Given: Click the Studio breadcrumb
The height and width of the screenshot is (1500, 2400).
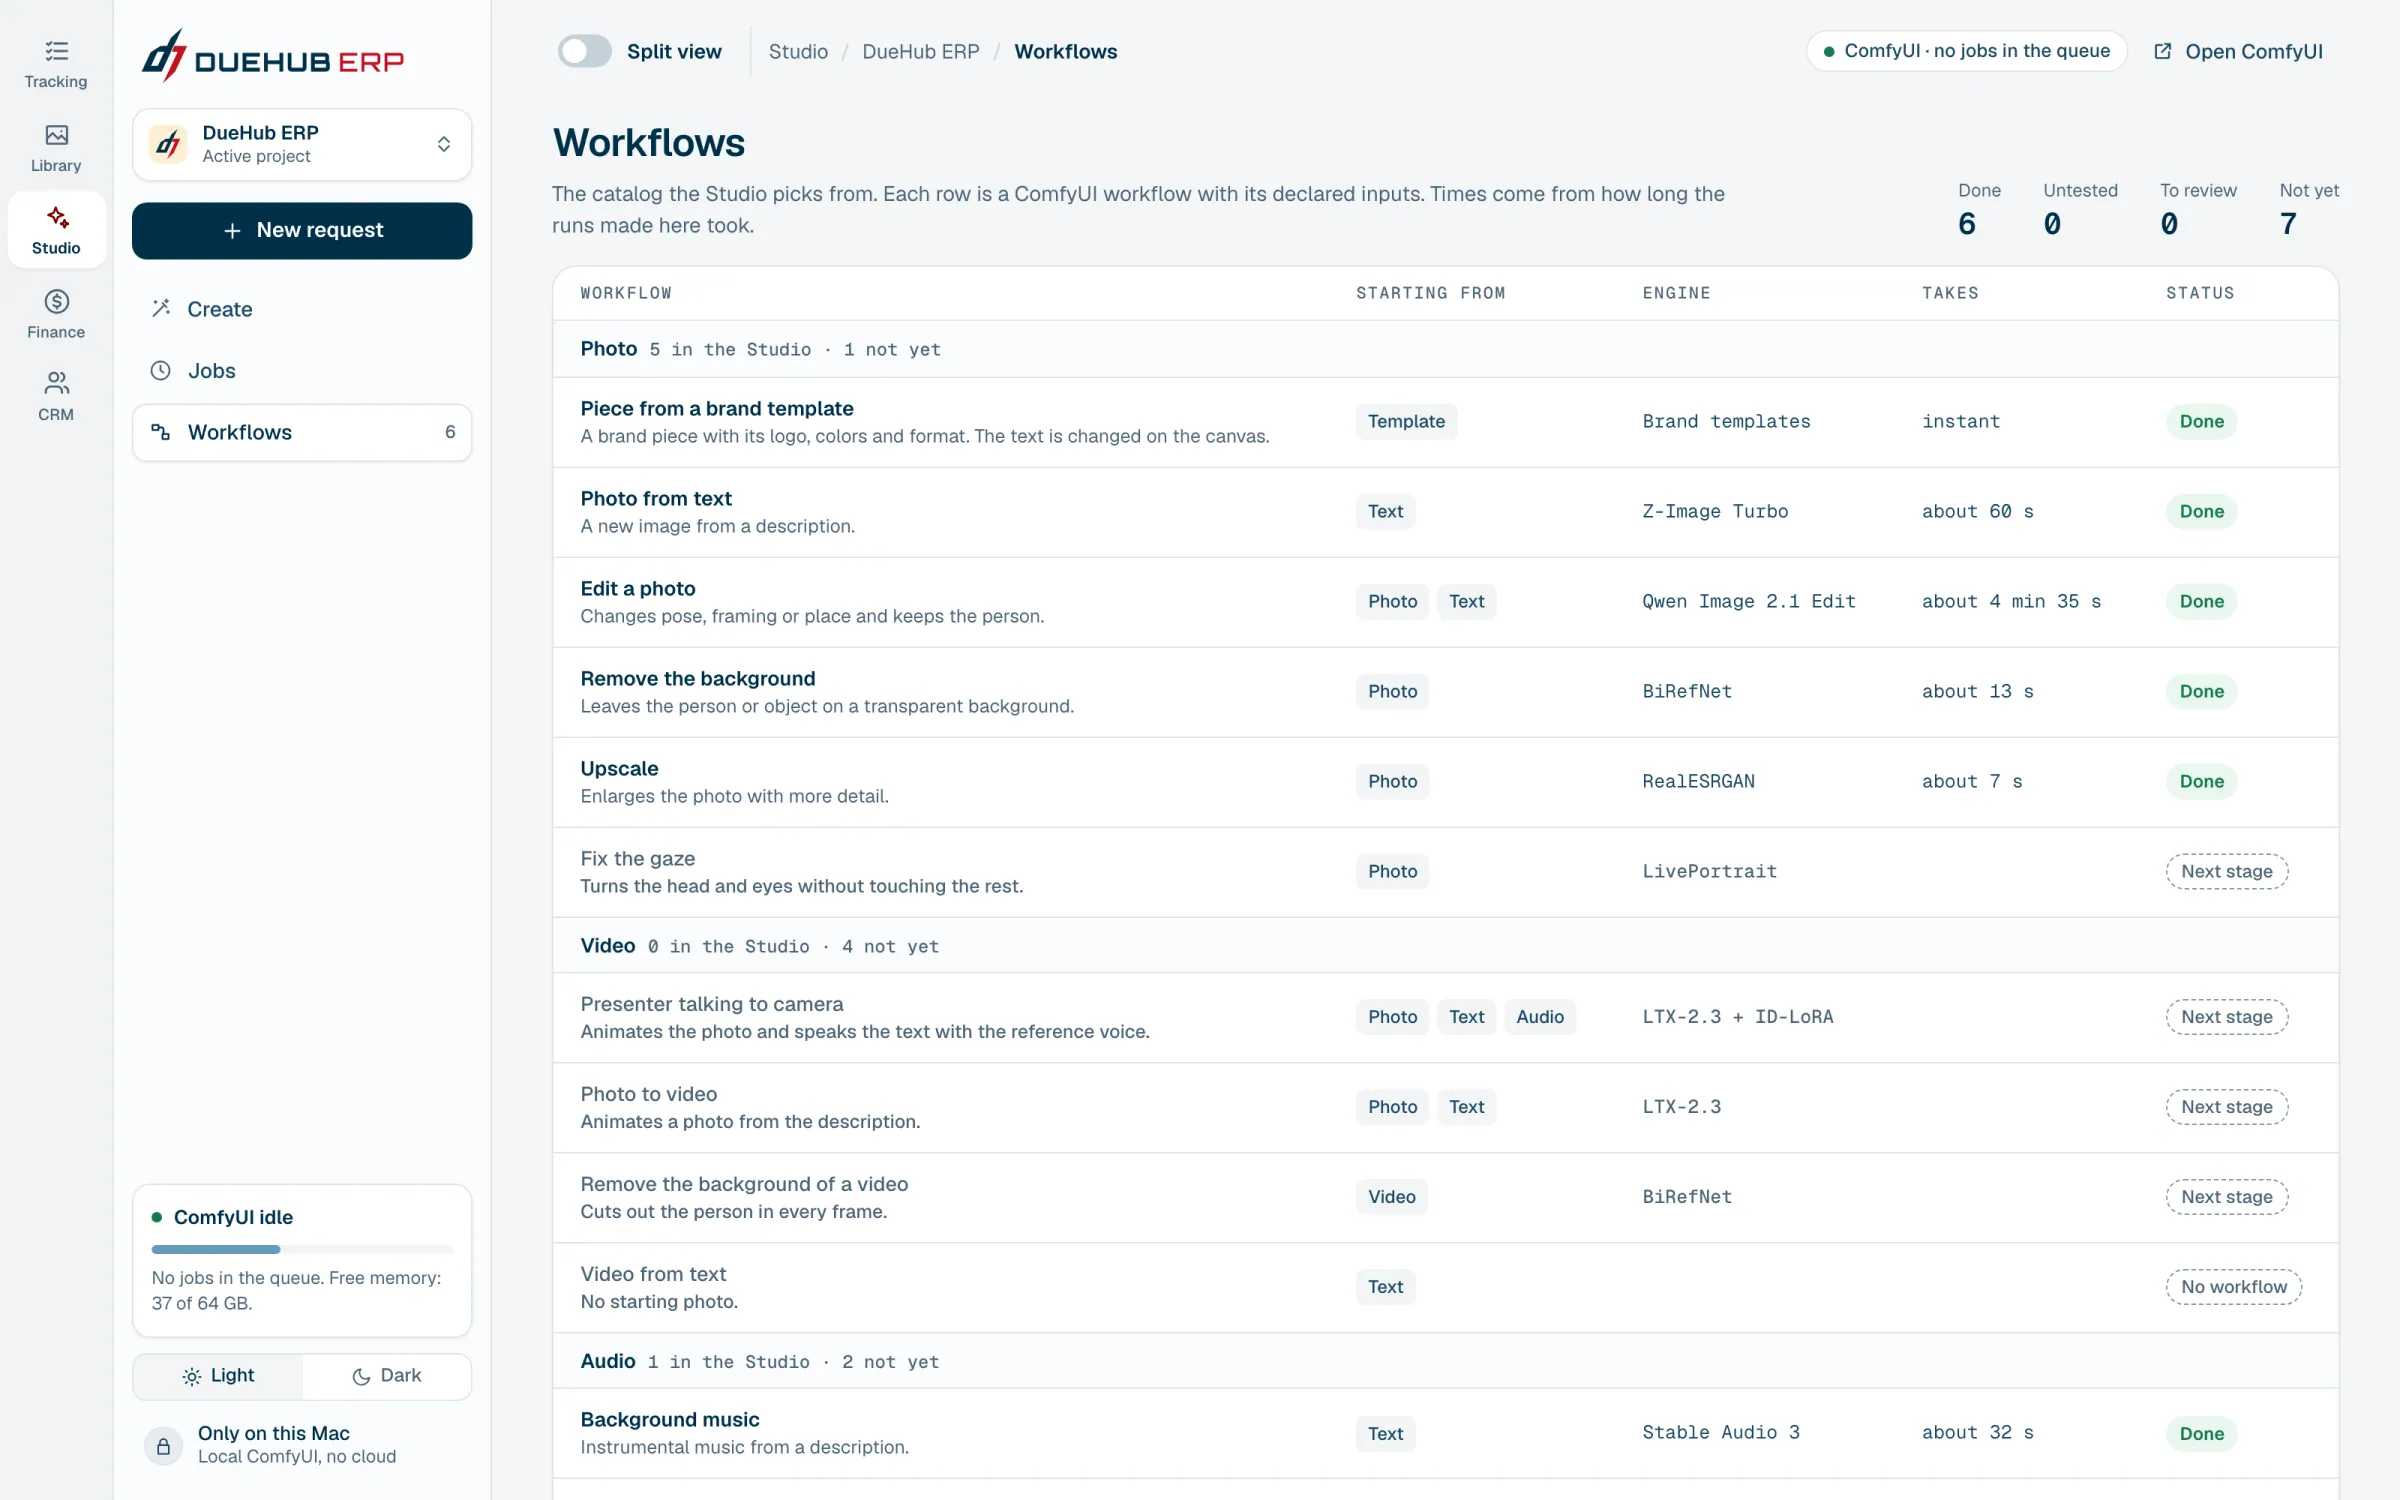Looking at the screenshot, I should [798, 51].
